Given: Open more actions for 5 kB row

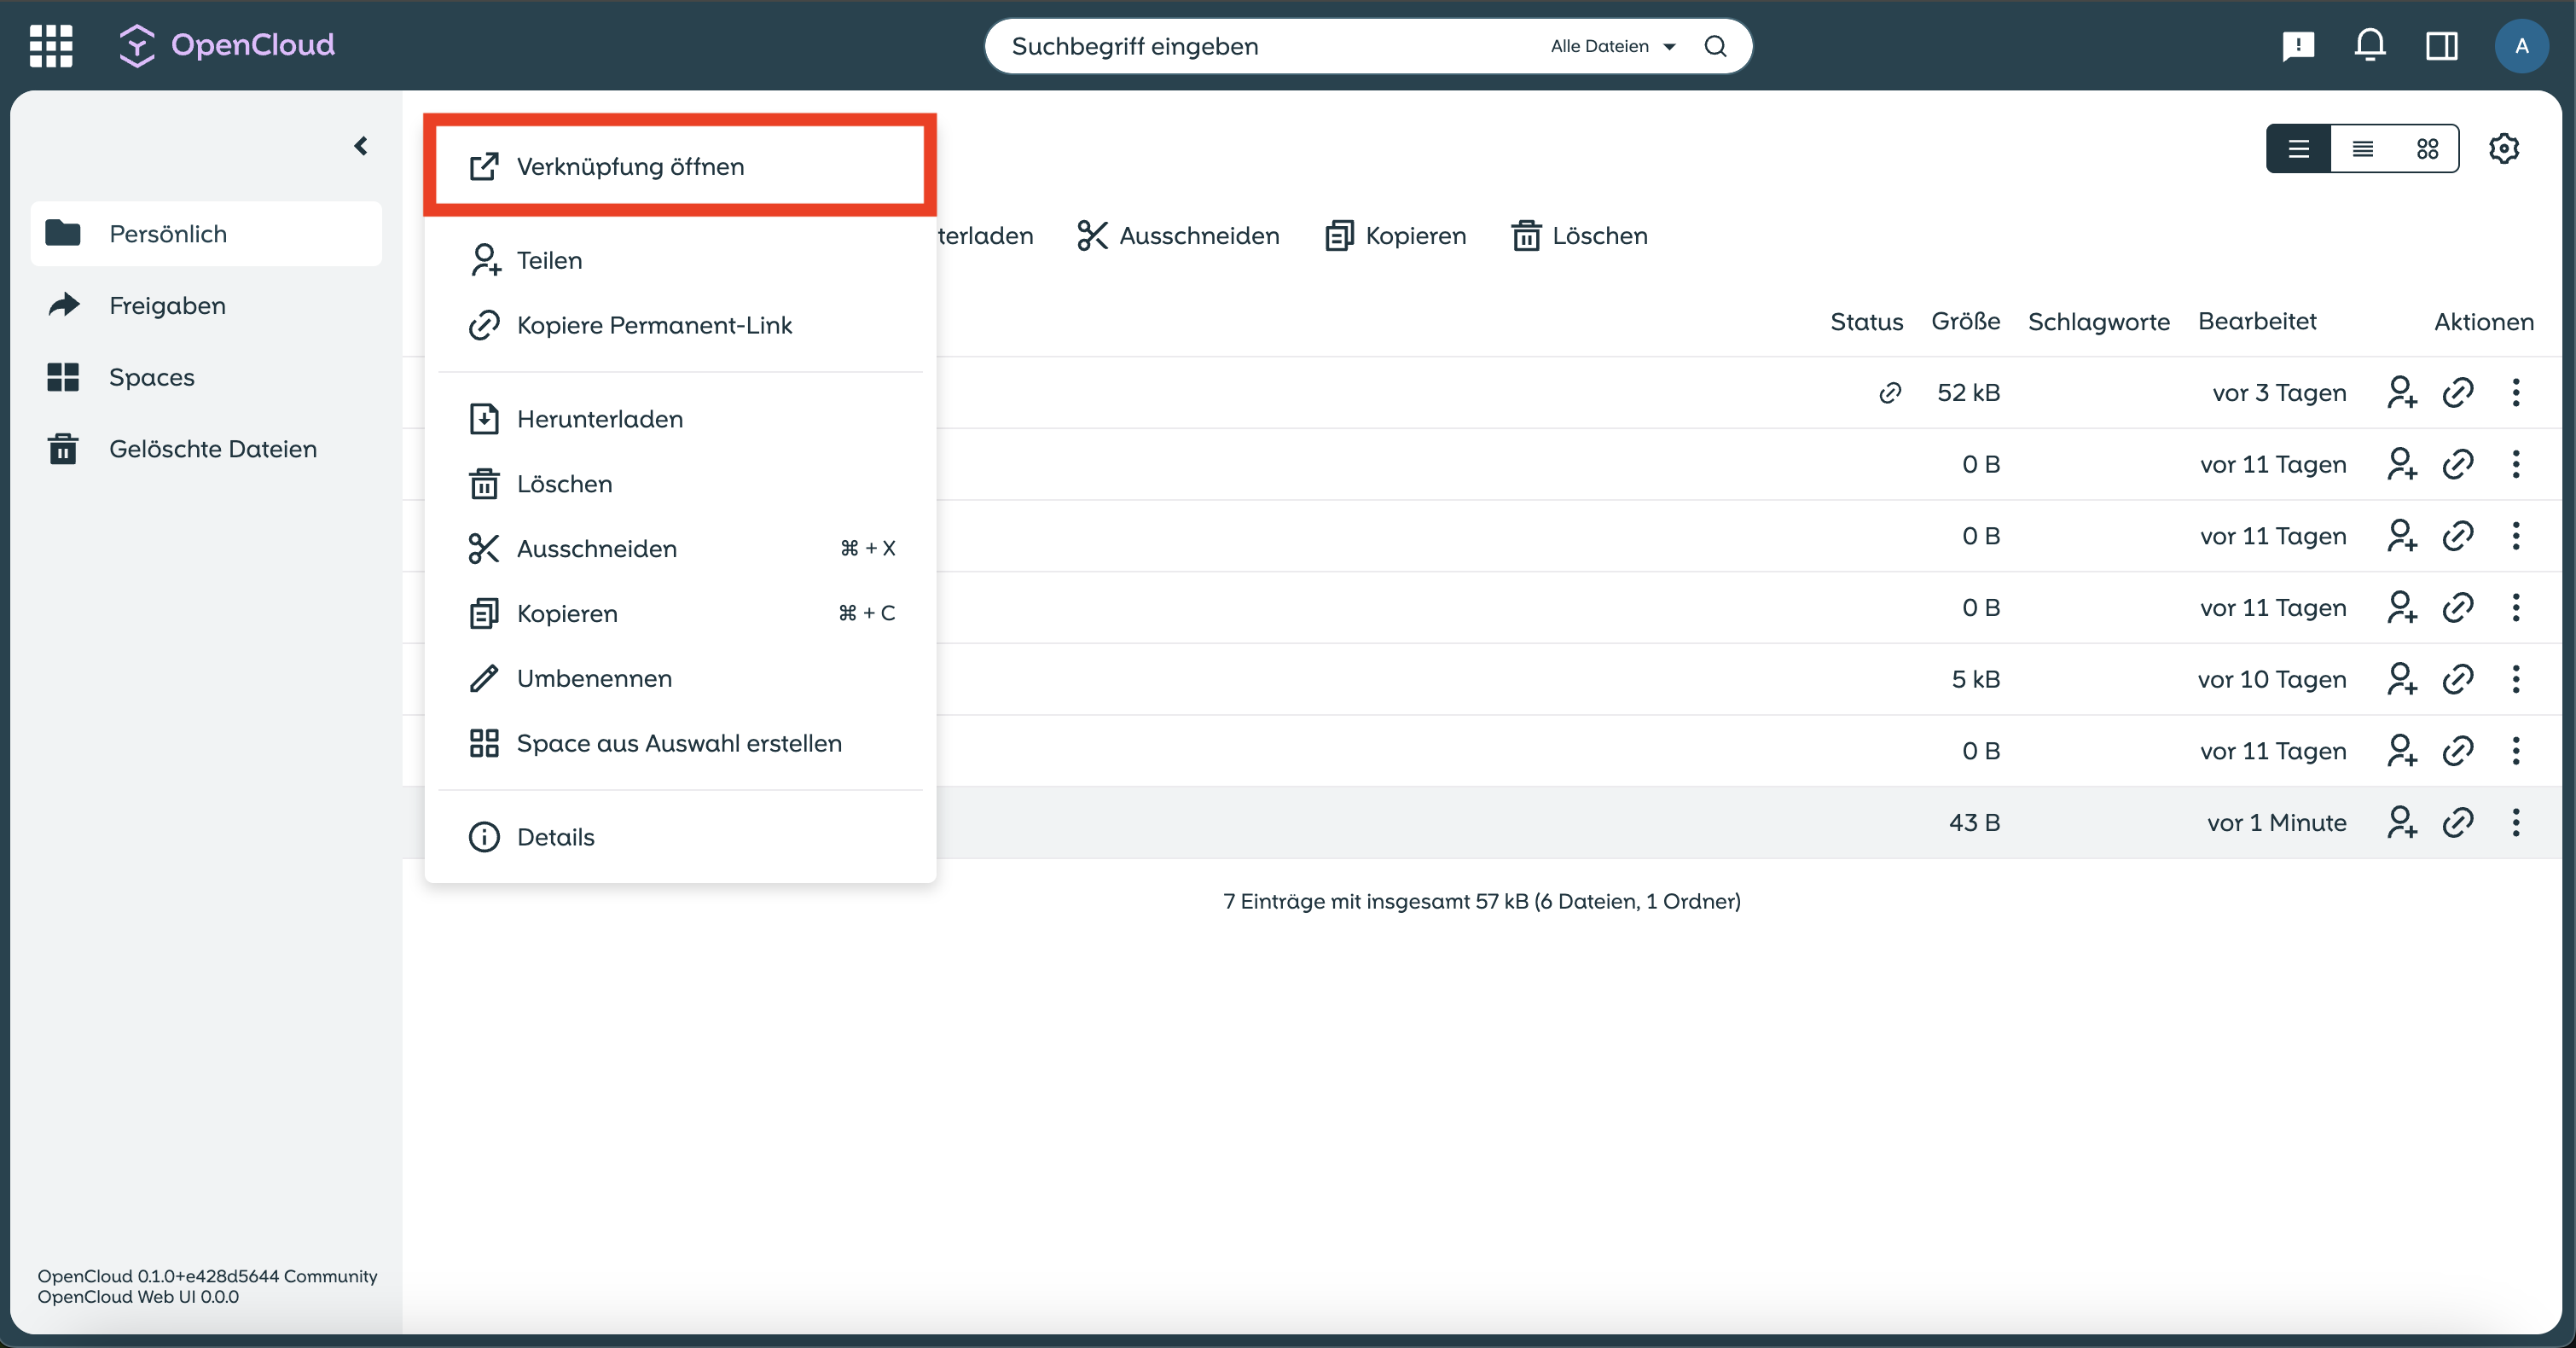Looking at the screenshot, I should pos(2515,680).
